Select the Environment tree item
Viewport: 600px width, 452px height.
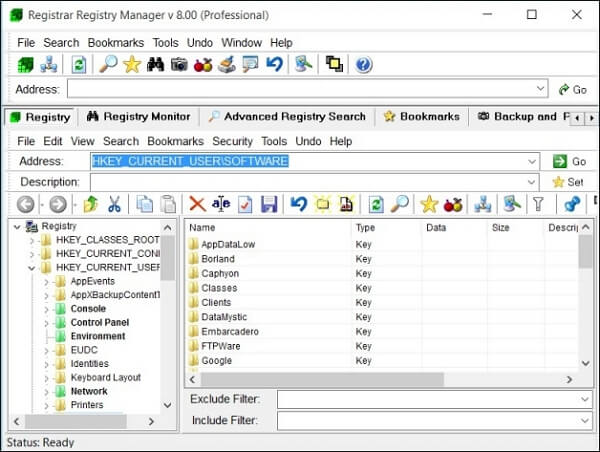(98, 336)
